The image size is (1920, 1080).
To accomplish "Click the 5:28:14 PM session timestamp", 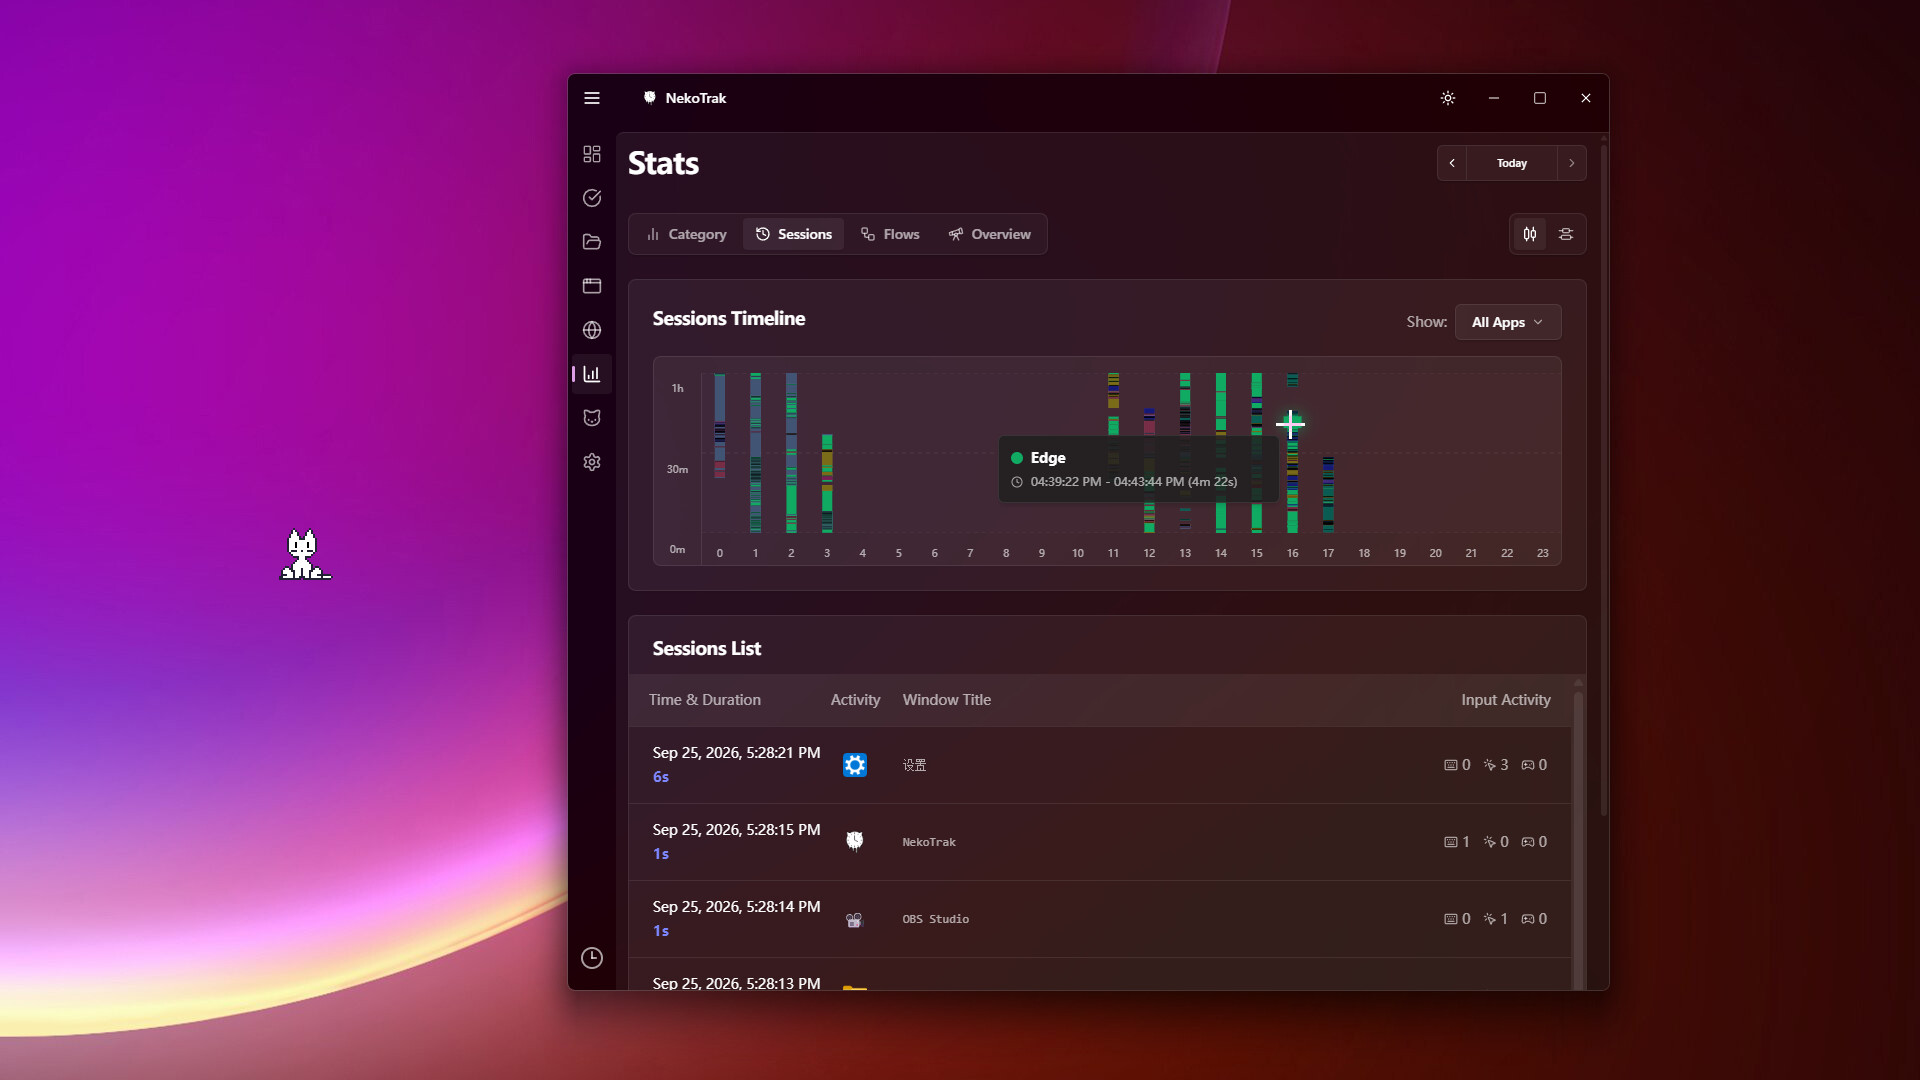I will (737, 907).
